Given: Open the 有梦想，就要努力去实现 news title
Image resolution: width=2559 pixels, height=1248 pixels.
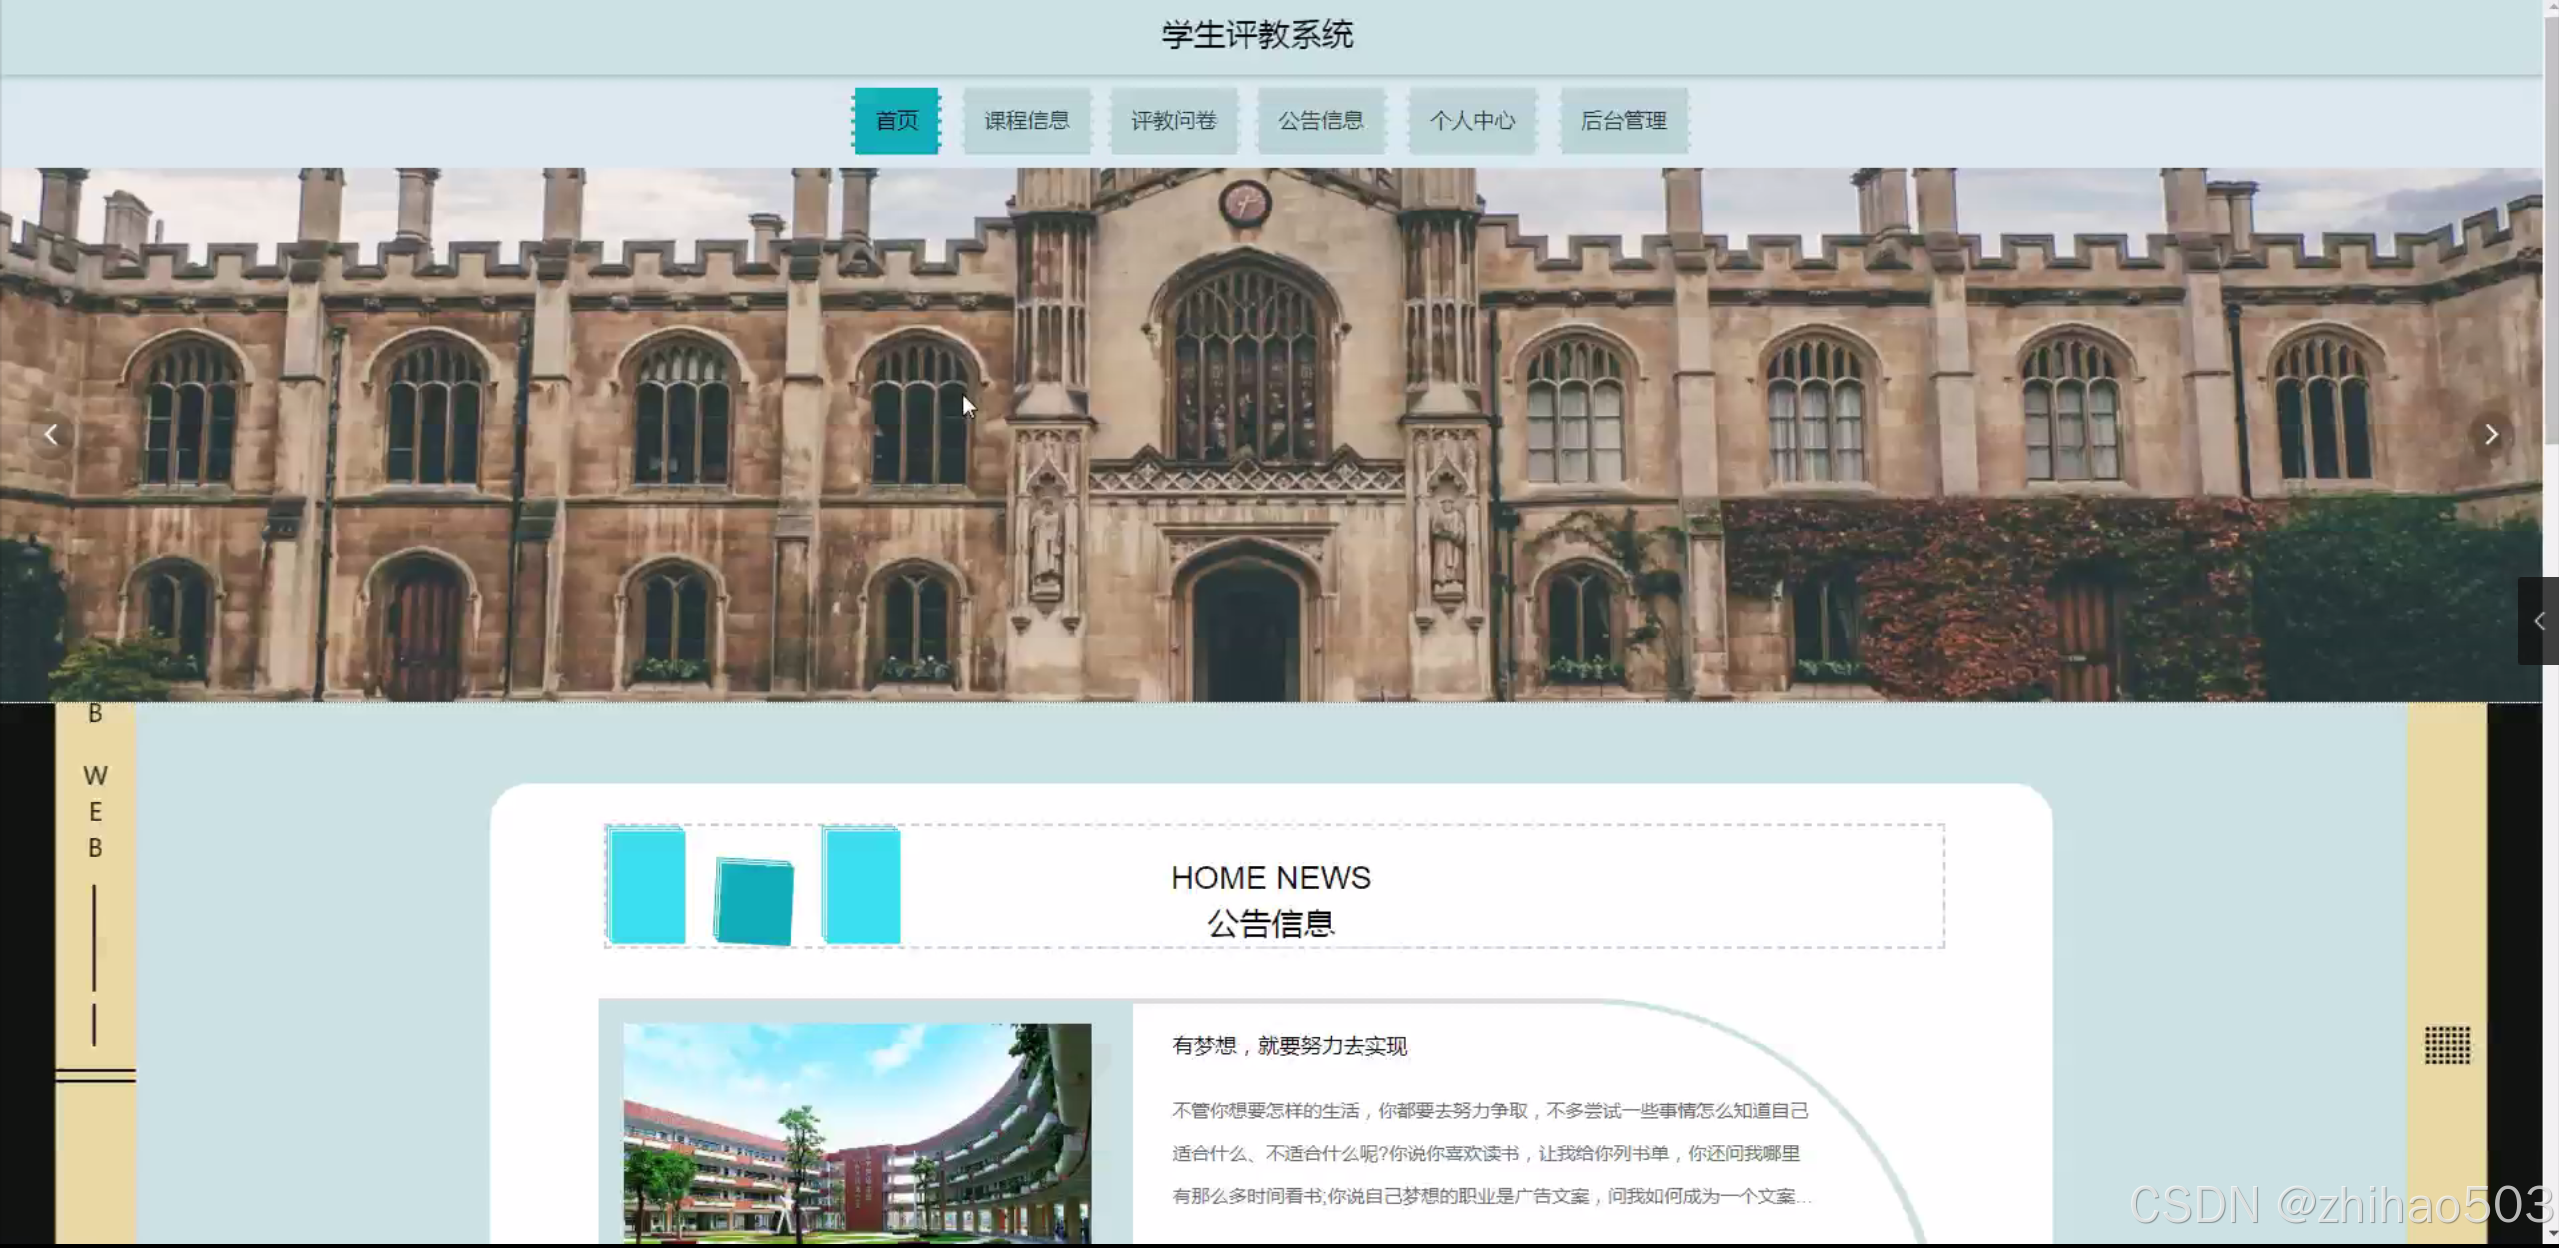Looking at the screenshot, I should (x=1289, y=1046).
